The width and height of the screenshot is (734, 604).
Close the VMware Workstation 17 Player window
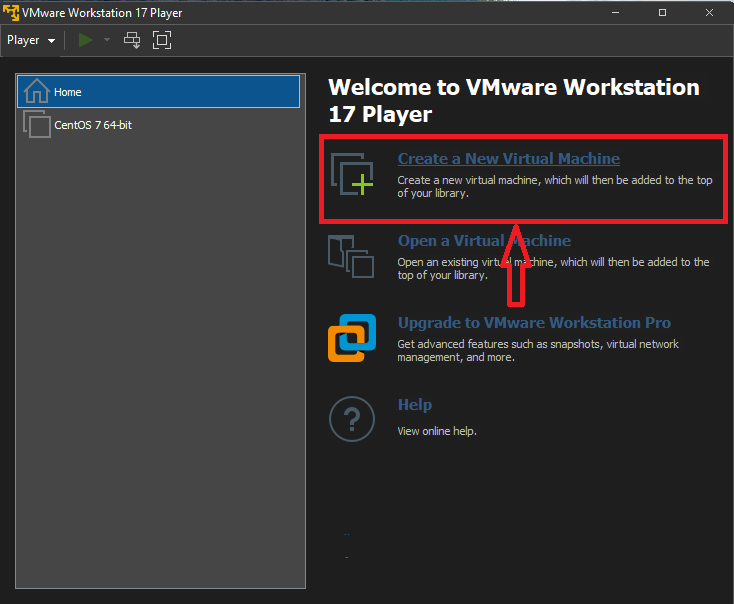click(x=709, y=13)
